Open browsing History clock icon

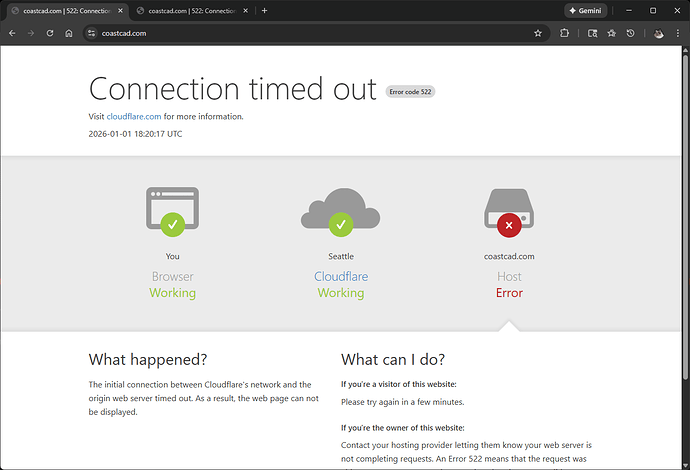pos(630,33)
